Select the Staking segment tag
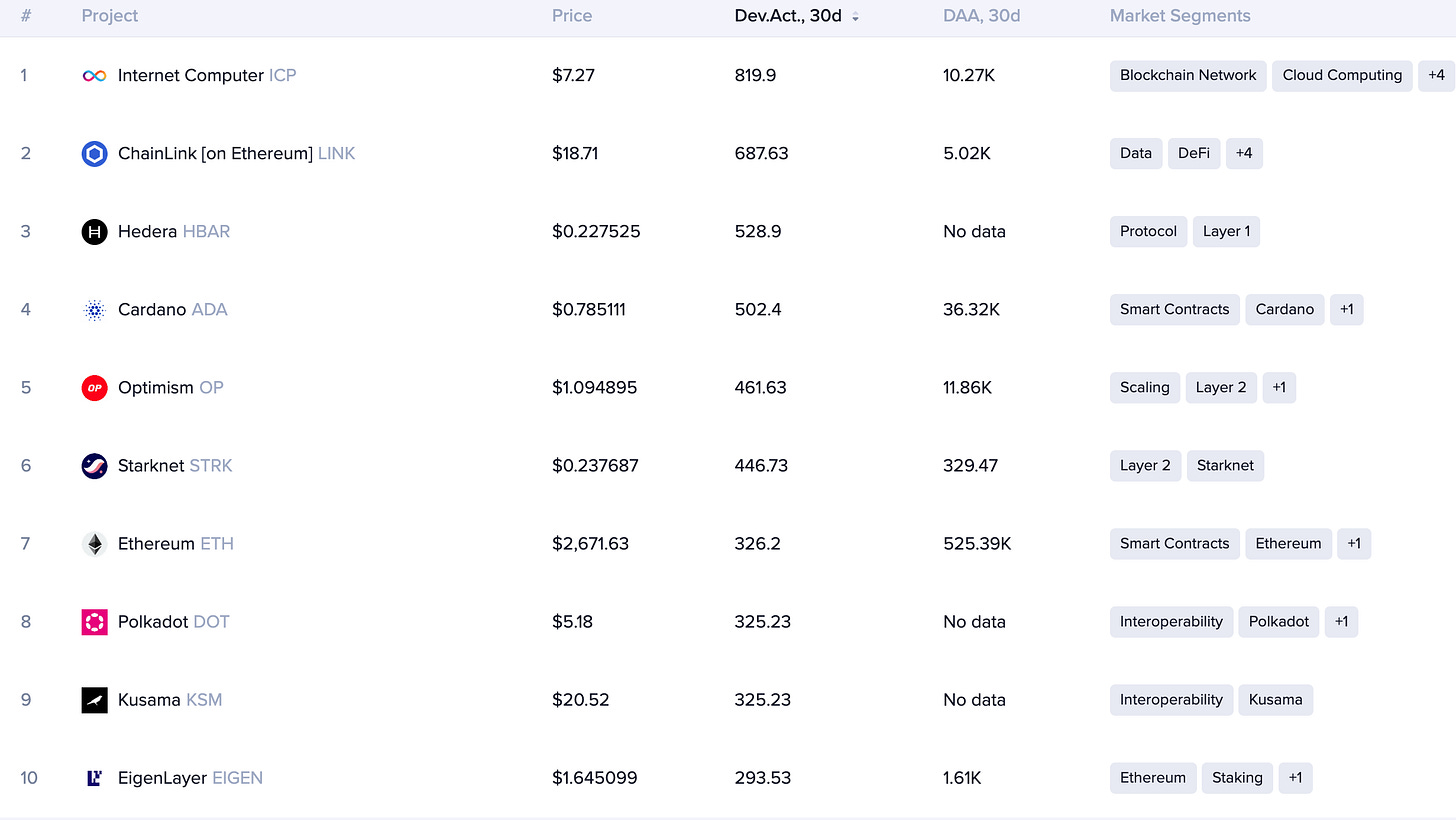The width and height of the screenshot is (1456, 820). tap(1237, 778)
